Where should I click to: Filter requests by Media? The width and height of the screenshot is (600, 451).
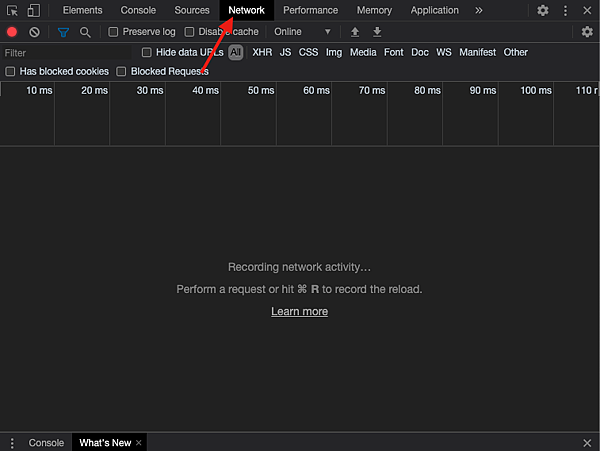363,52
